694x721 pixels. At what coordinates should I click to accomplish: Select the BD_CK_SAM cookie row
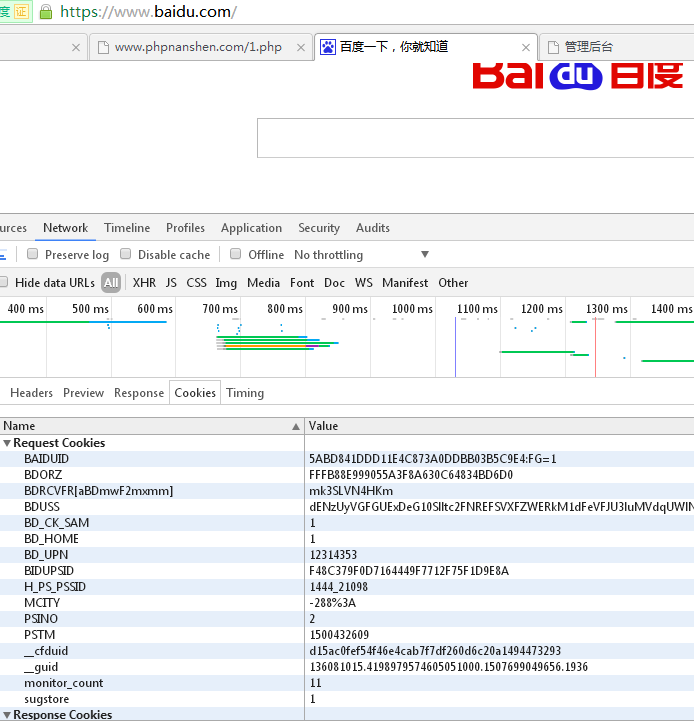tap(347, 523)
